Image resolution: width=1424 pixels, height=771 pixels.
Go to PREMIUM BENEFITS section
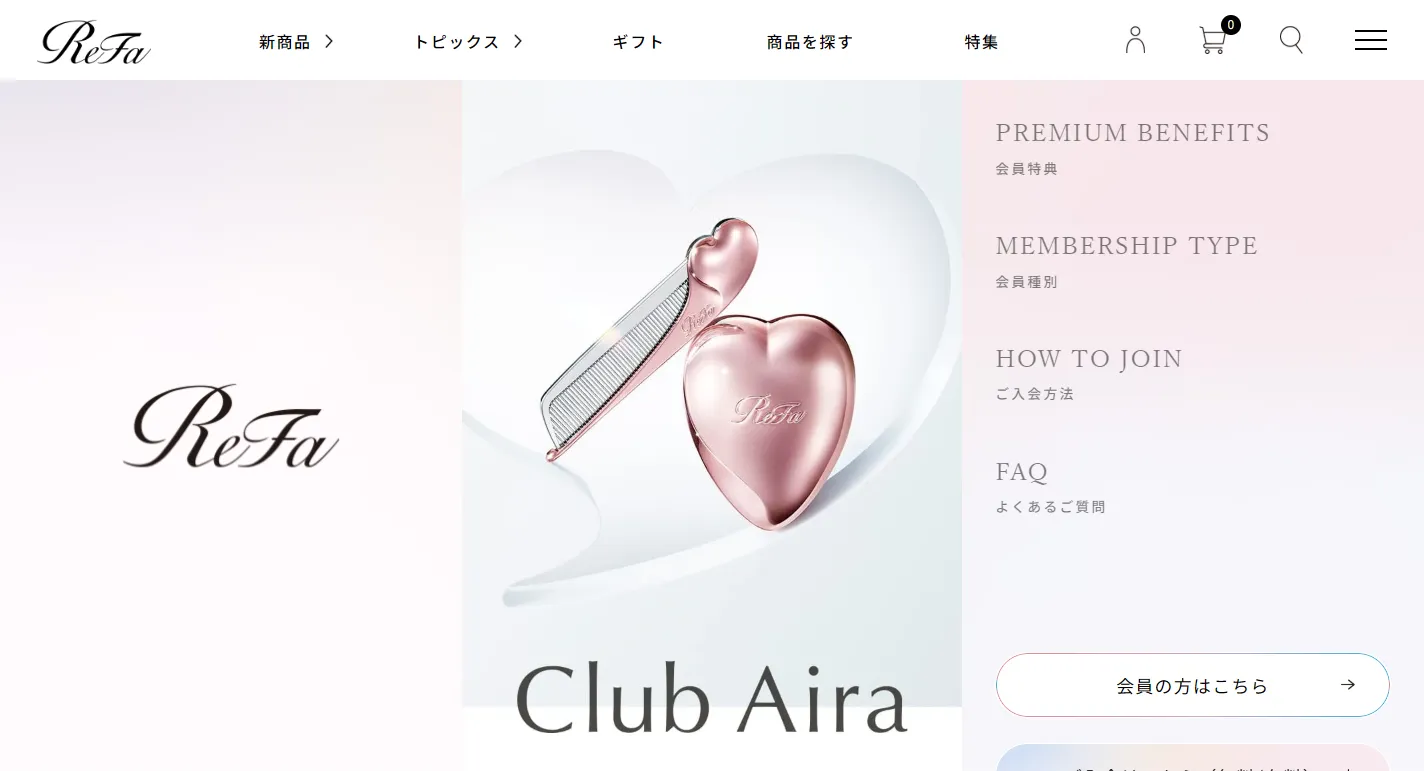[x=1133, y=148]
